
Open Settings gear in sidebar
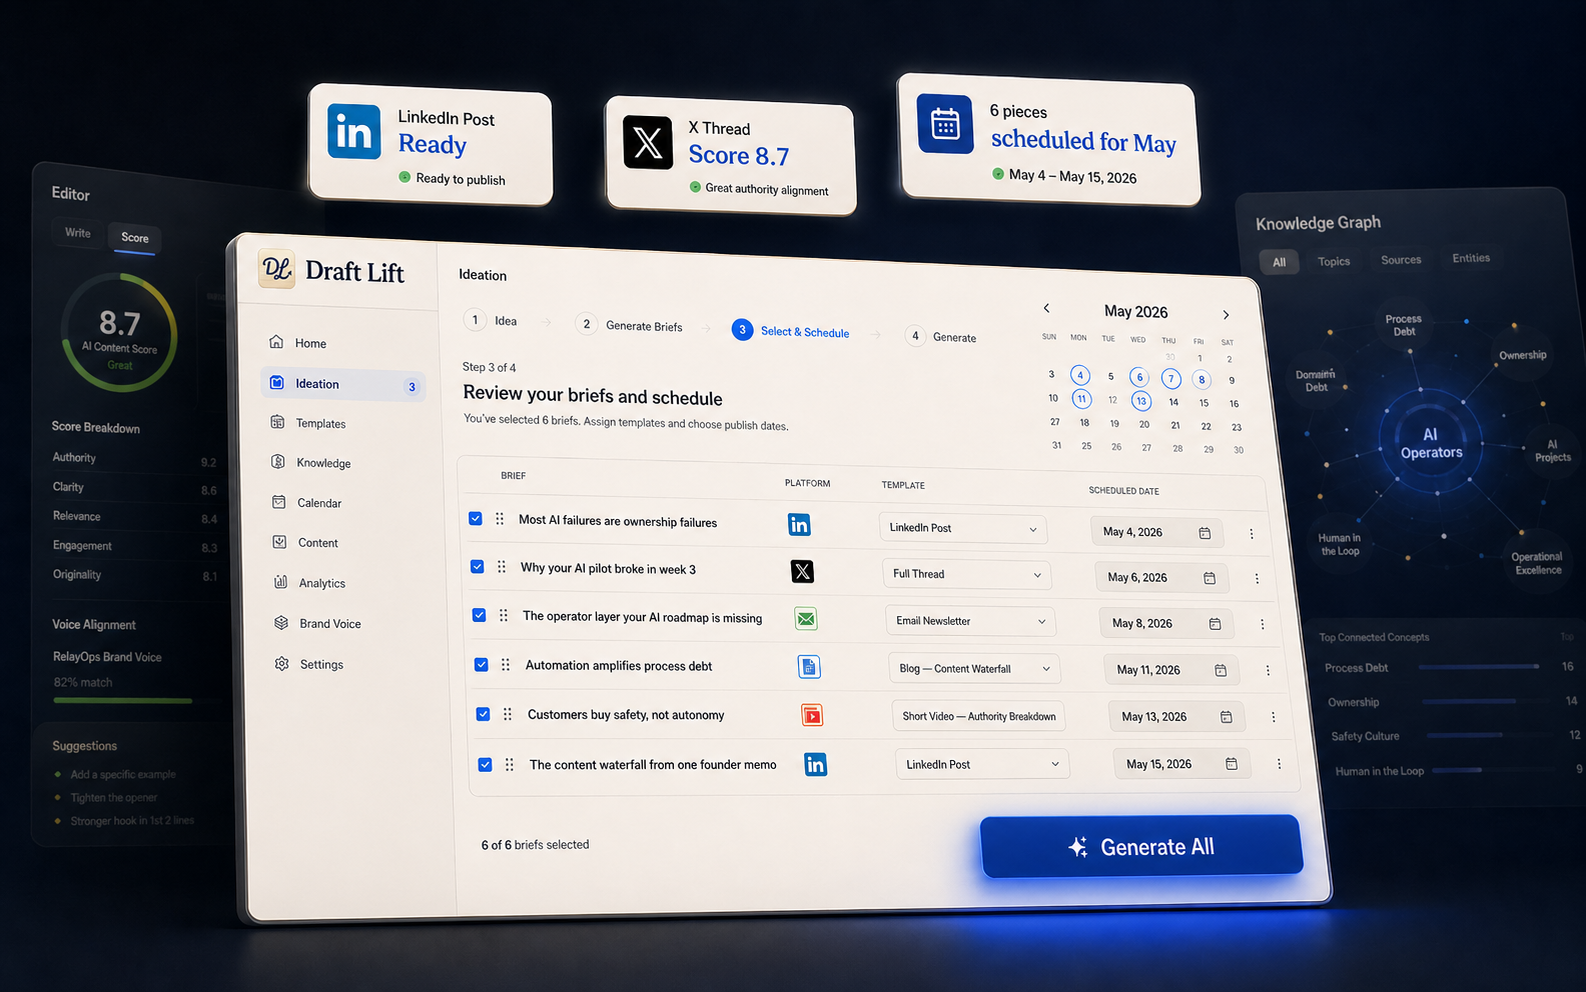[282, 664]
